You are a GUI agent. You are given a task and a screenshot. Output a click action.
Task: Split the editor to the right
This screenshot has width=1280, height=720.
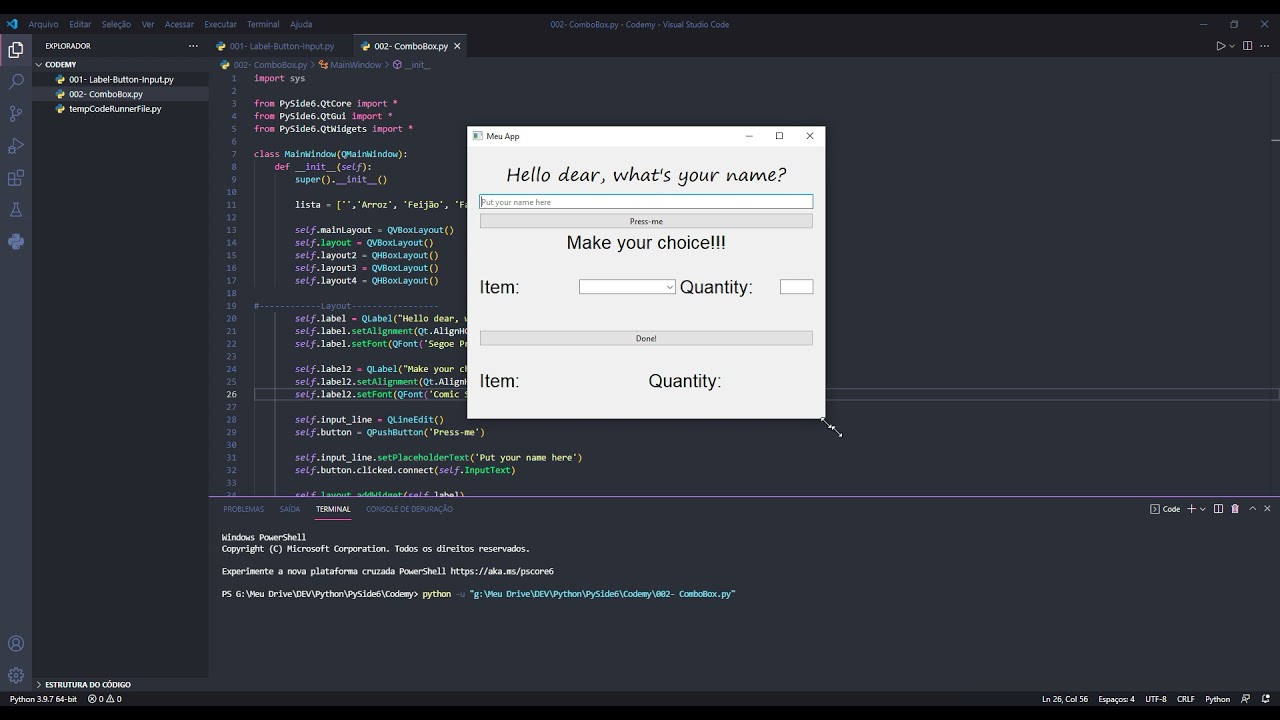click(x=1247, y=46)
